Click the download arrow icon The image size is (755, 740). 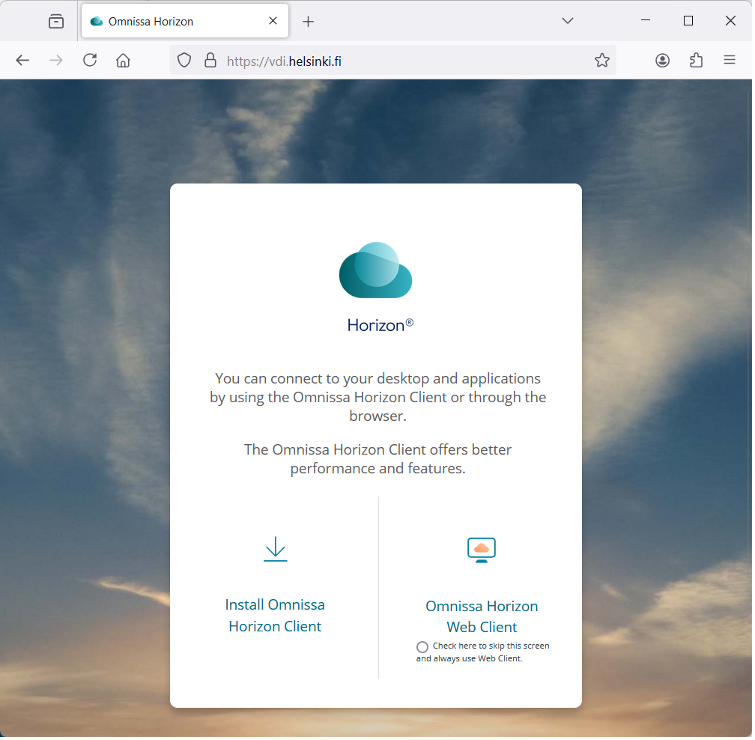point(275,549)
